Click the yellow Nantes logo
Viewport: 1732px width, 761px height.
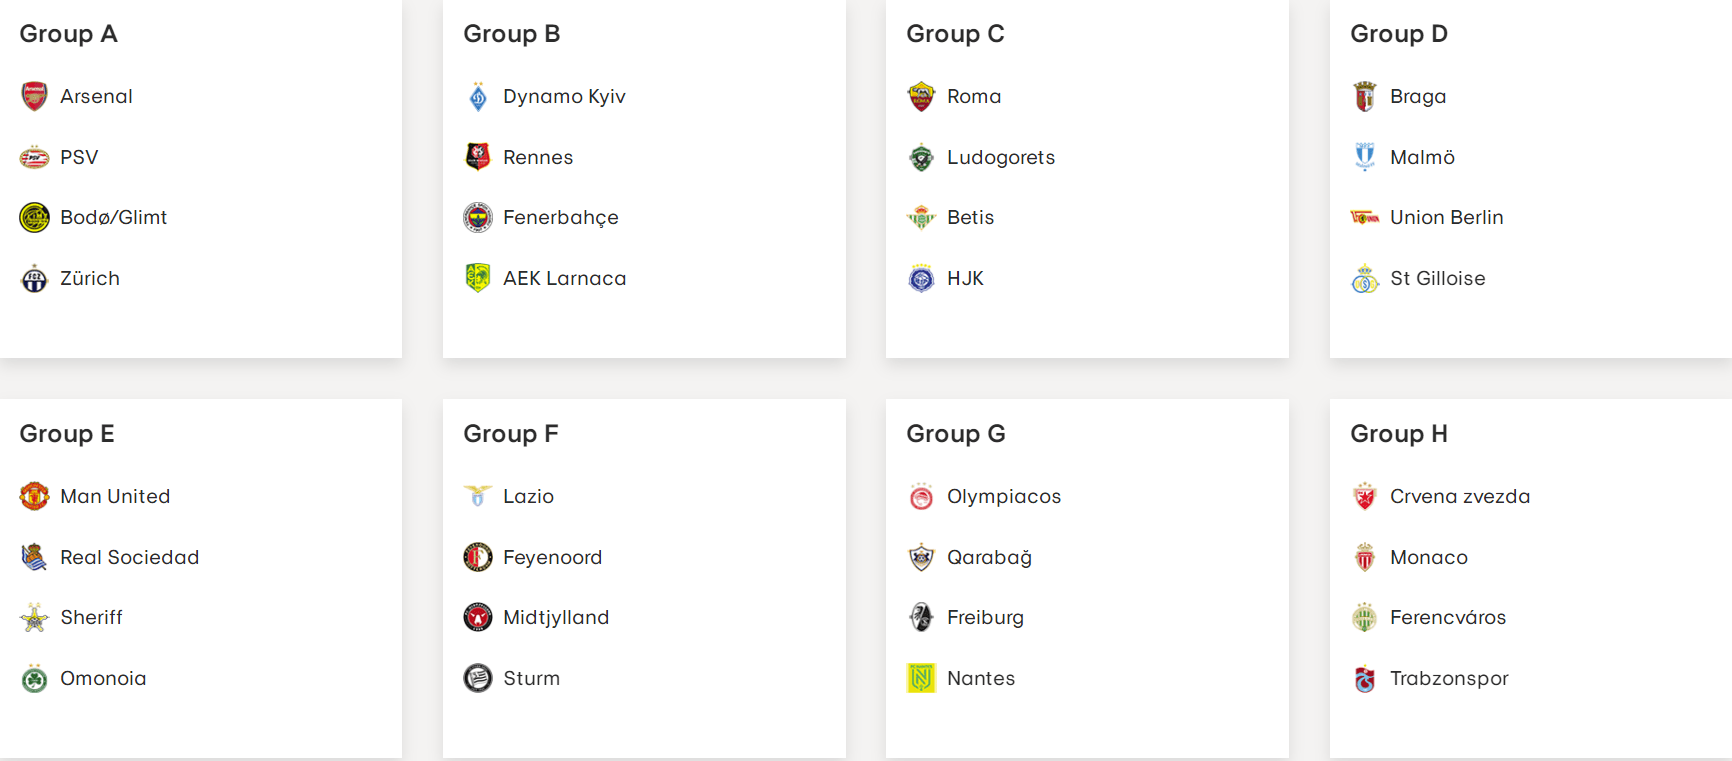[921, 678]
